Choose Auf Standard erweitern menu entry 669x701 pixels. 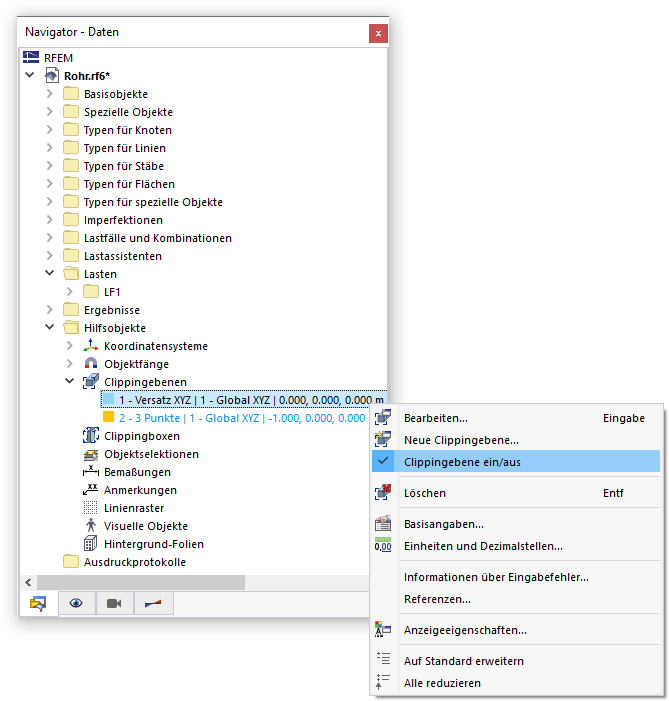click(x=516, y=661)
